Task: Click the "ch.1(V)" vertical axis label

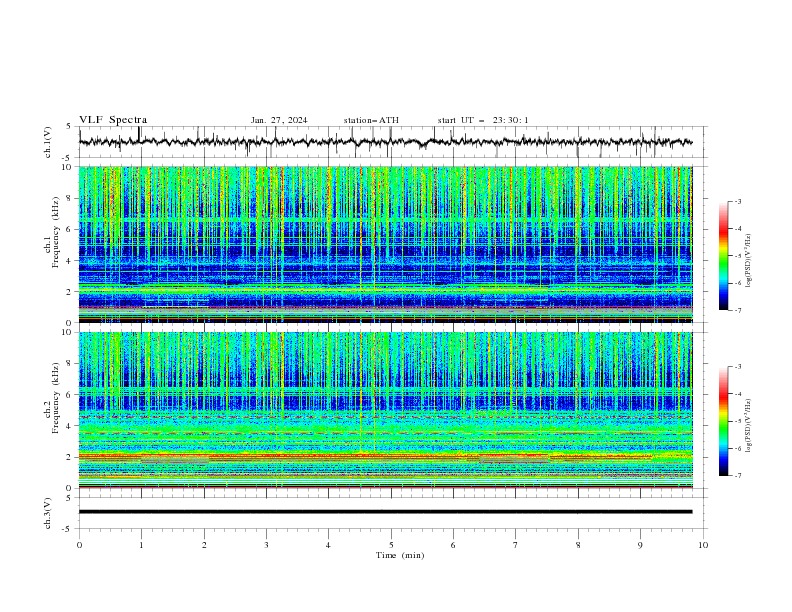Action: (48, 142)
